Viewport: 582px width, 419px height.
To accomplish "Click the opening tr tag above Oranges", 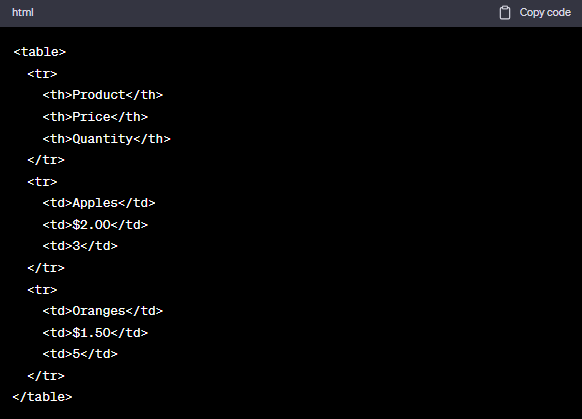I will (42, 290).
